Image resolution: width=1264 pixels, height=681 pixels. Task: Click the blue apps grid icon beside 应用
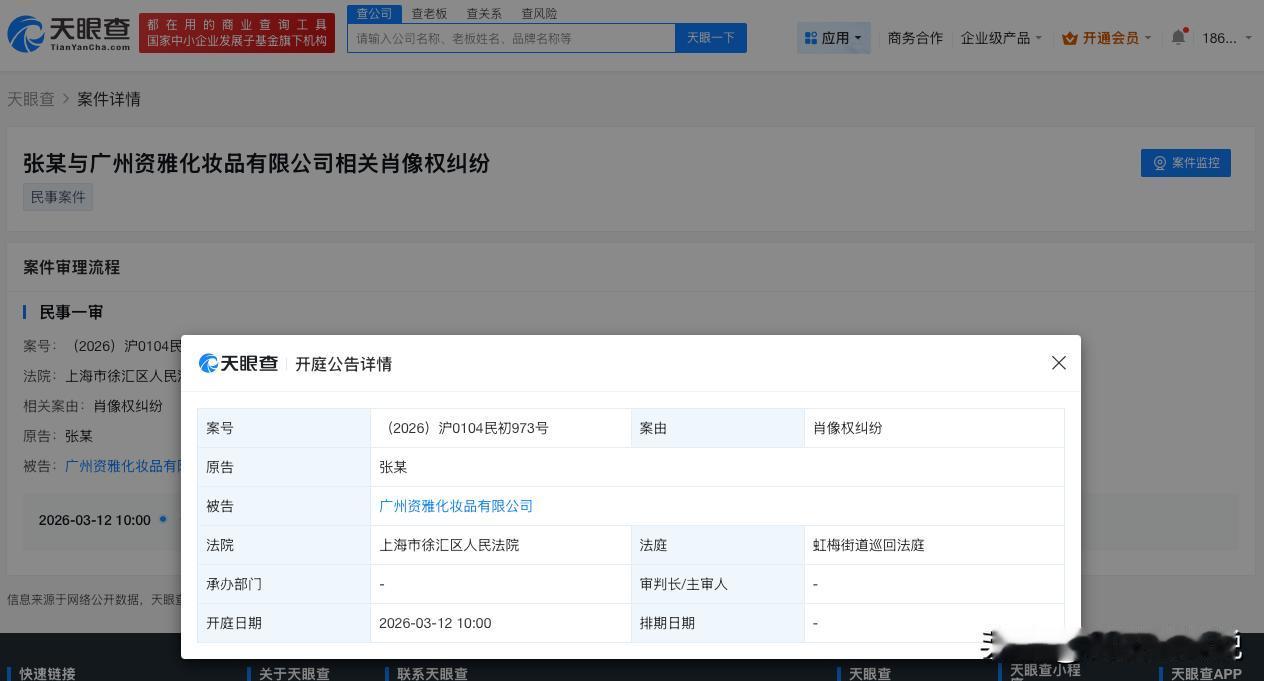pos(812,37)
